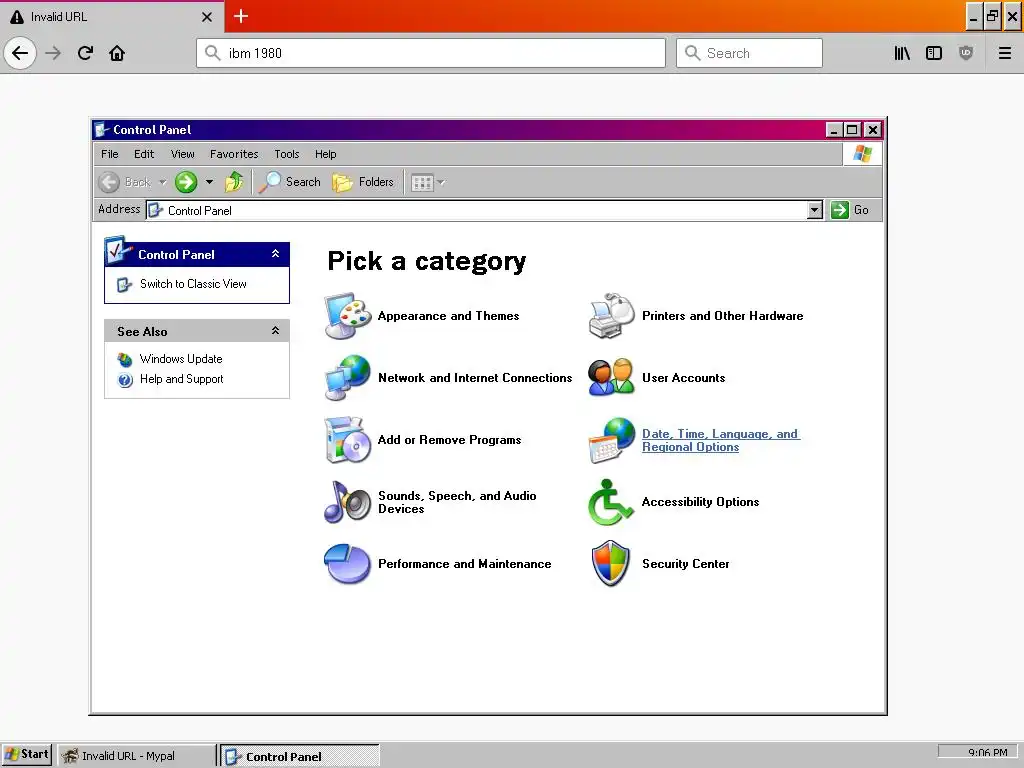
Task: Open the Sounds, Speech, and Audio speaker icon
Action: click(348, 502)
